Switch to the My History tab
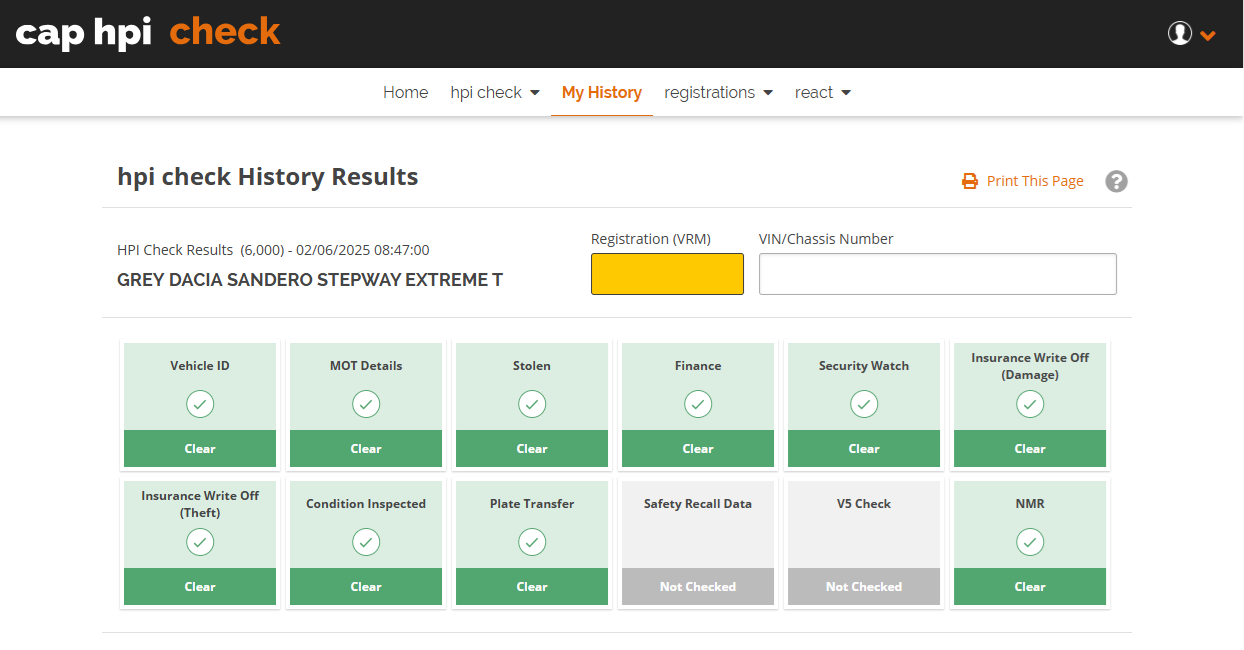 601,92
